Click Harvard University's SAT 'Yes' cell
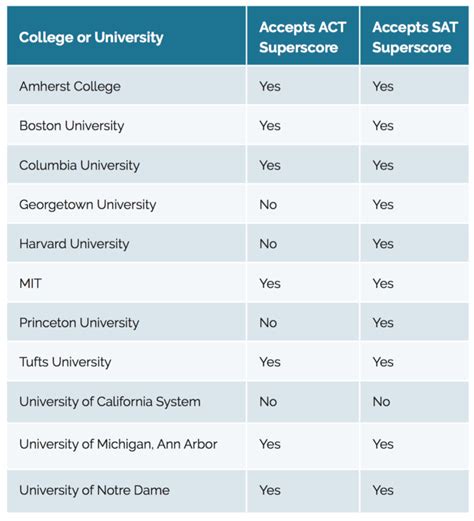 tap(414, 243)
